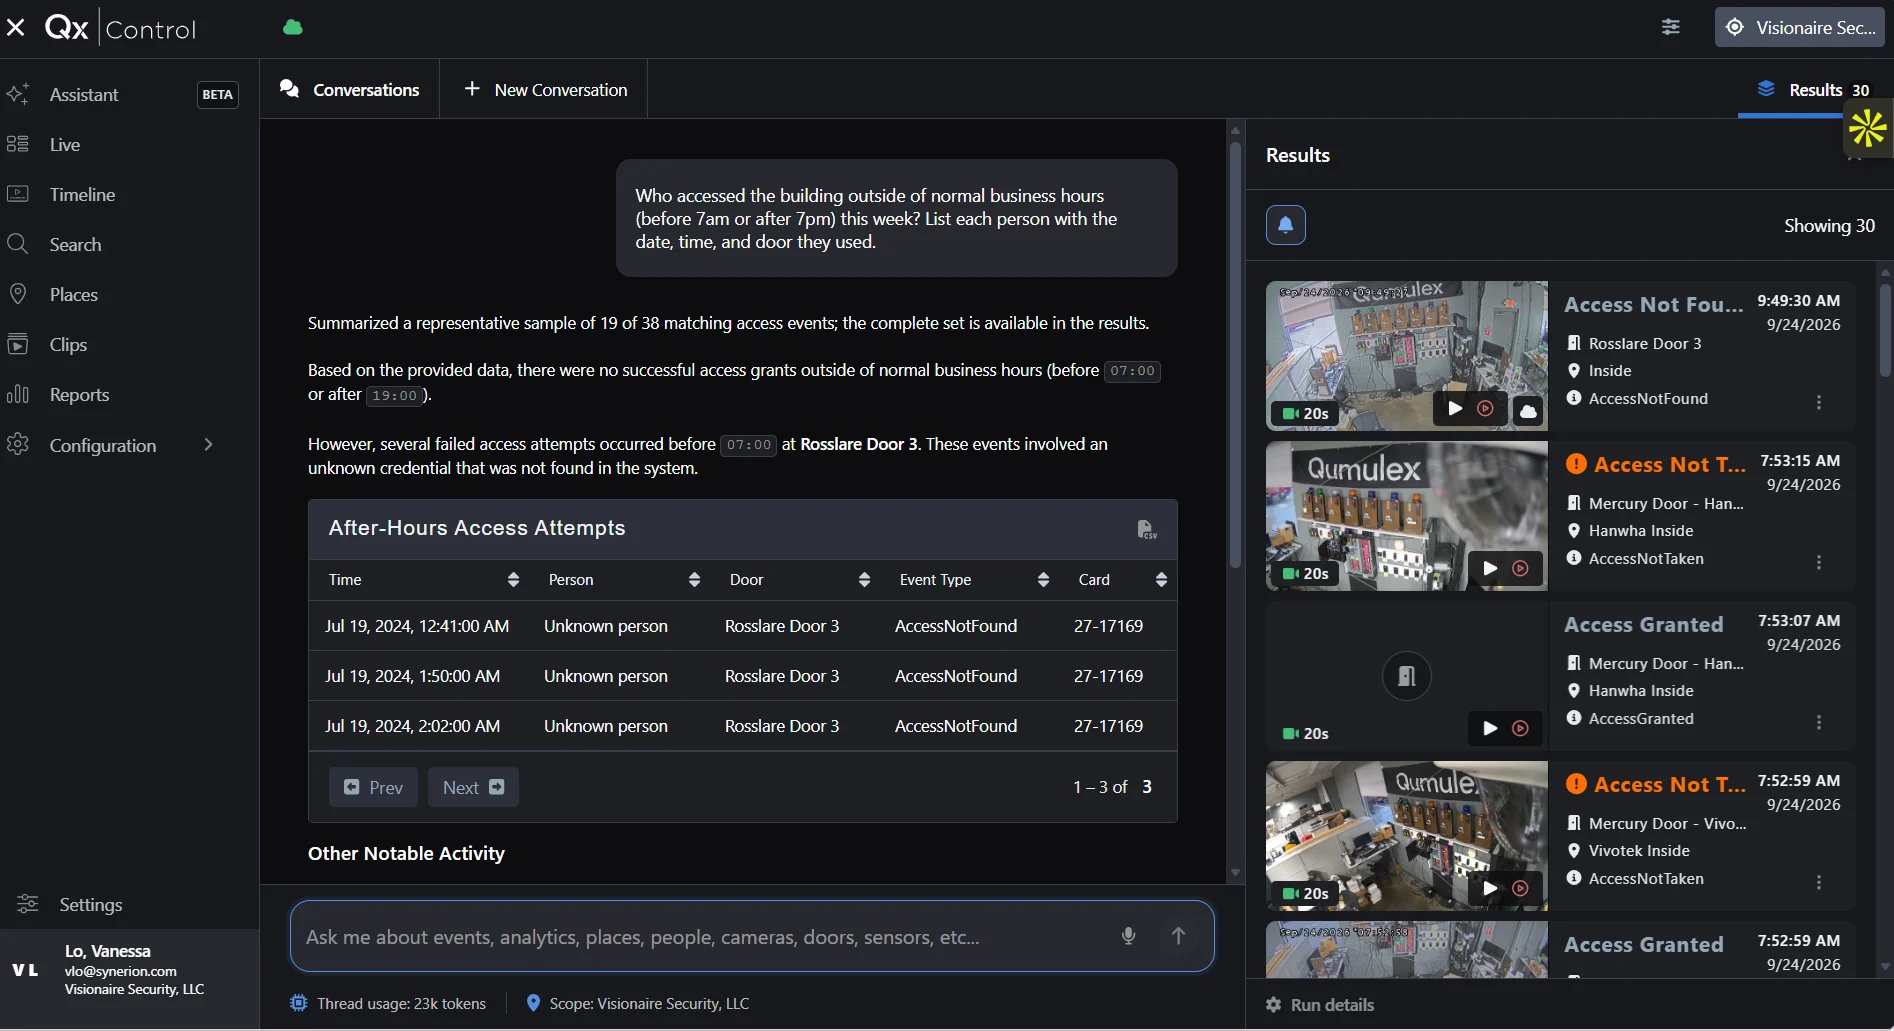Open Places in the sidebar
Screen dimensions: 1894x1031
point(73,294)
